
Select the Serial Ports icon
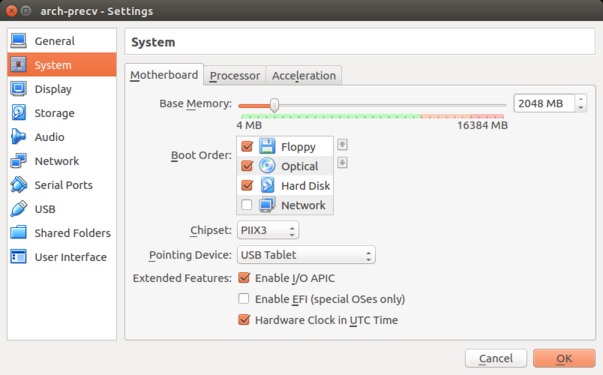point(18,185)
